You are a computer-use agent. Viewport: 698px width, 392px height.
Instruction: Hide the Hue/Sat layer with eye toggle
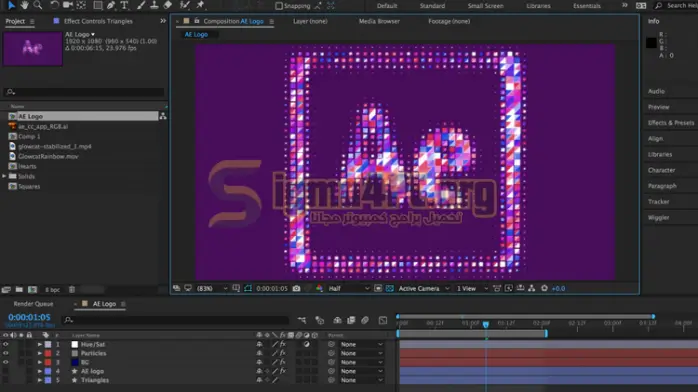(x=5, y=344)
